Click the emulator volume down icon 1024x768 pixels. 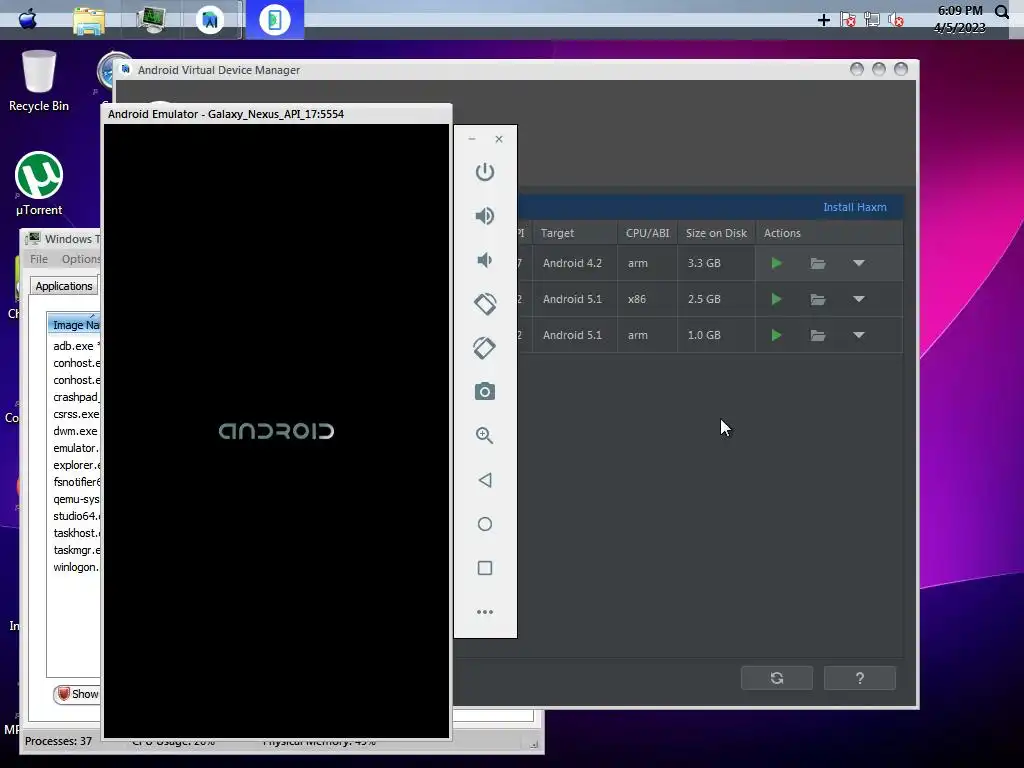(485, 260)
